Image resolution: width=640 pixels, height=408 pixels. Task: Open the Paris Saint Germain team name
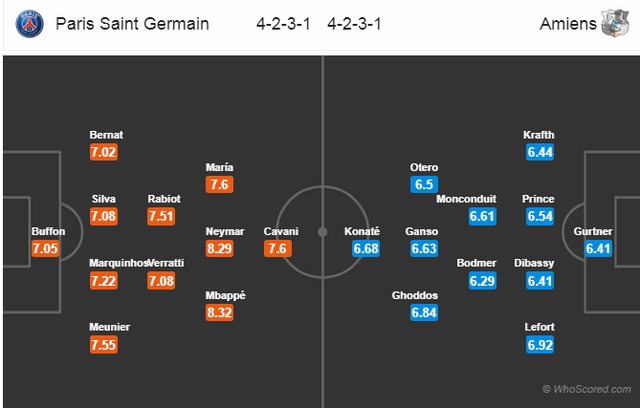pos(132,24)
